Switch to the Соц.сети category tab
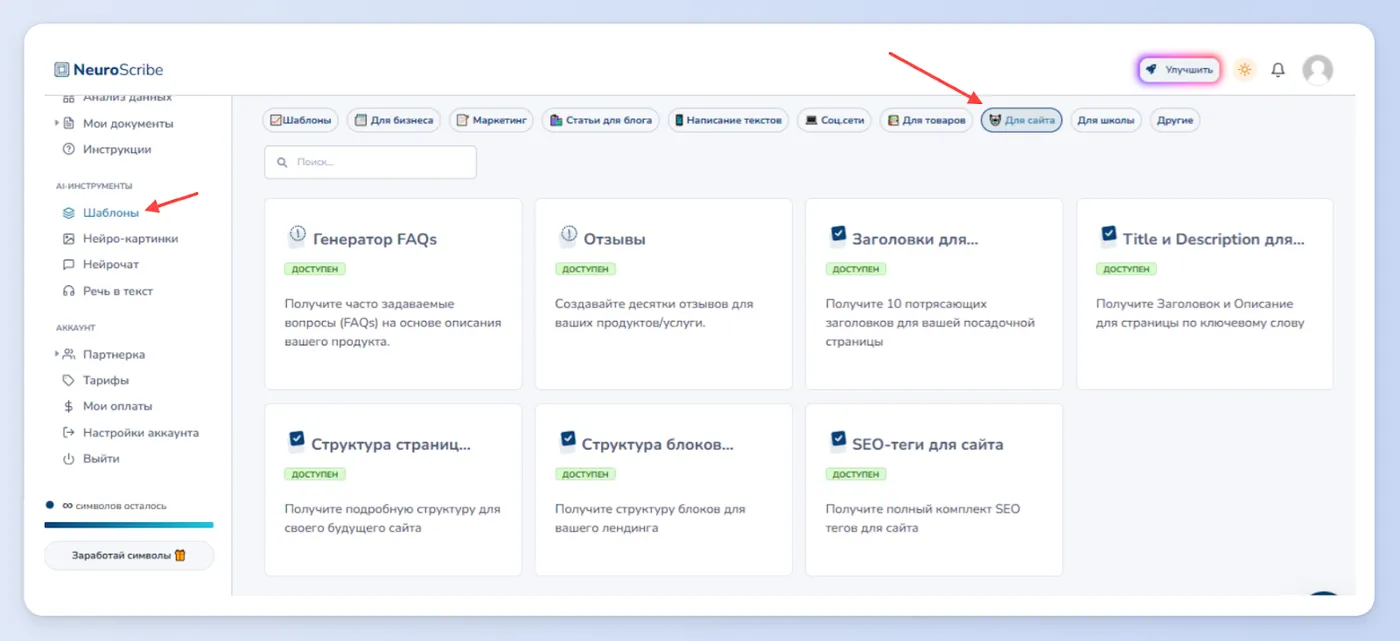Viewport: 1400px width, 641px height. [834, 120]
